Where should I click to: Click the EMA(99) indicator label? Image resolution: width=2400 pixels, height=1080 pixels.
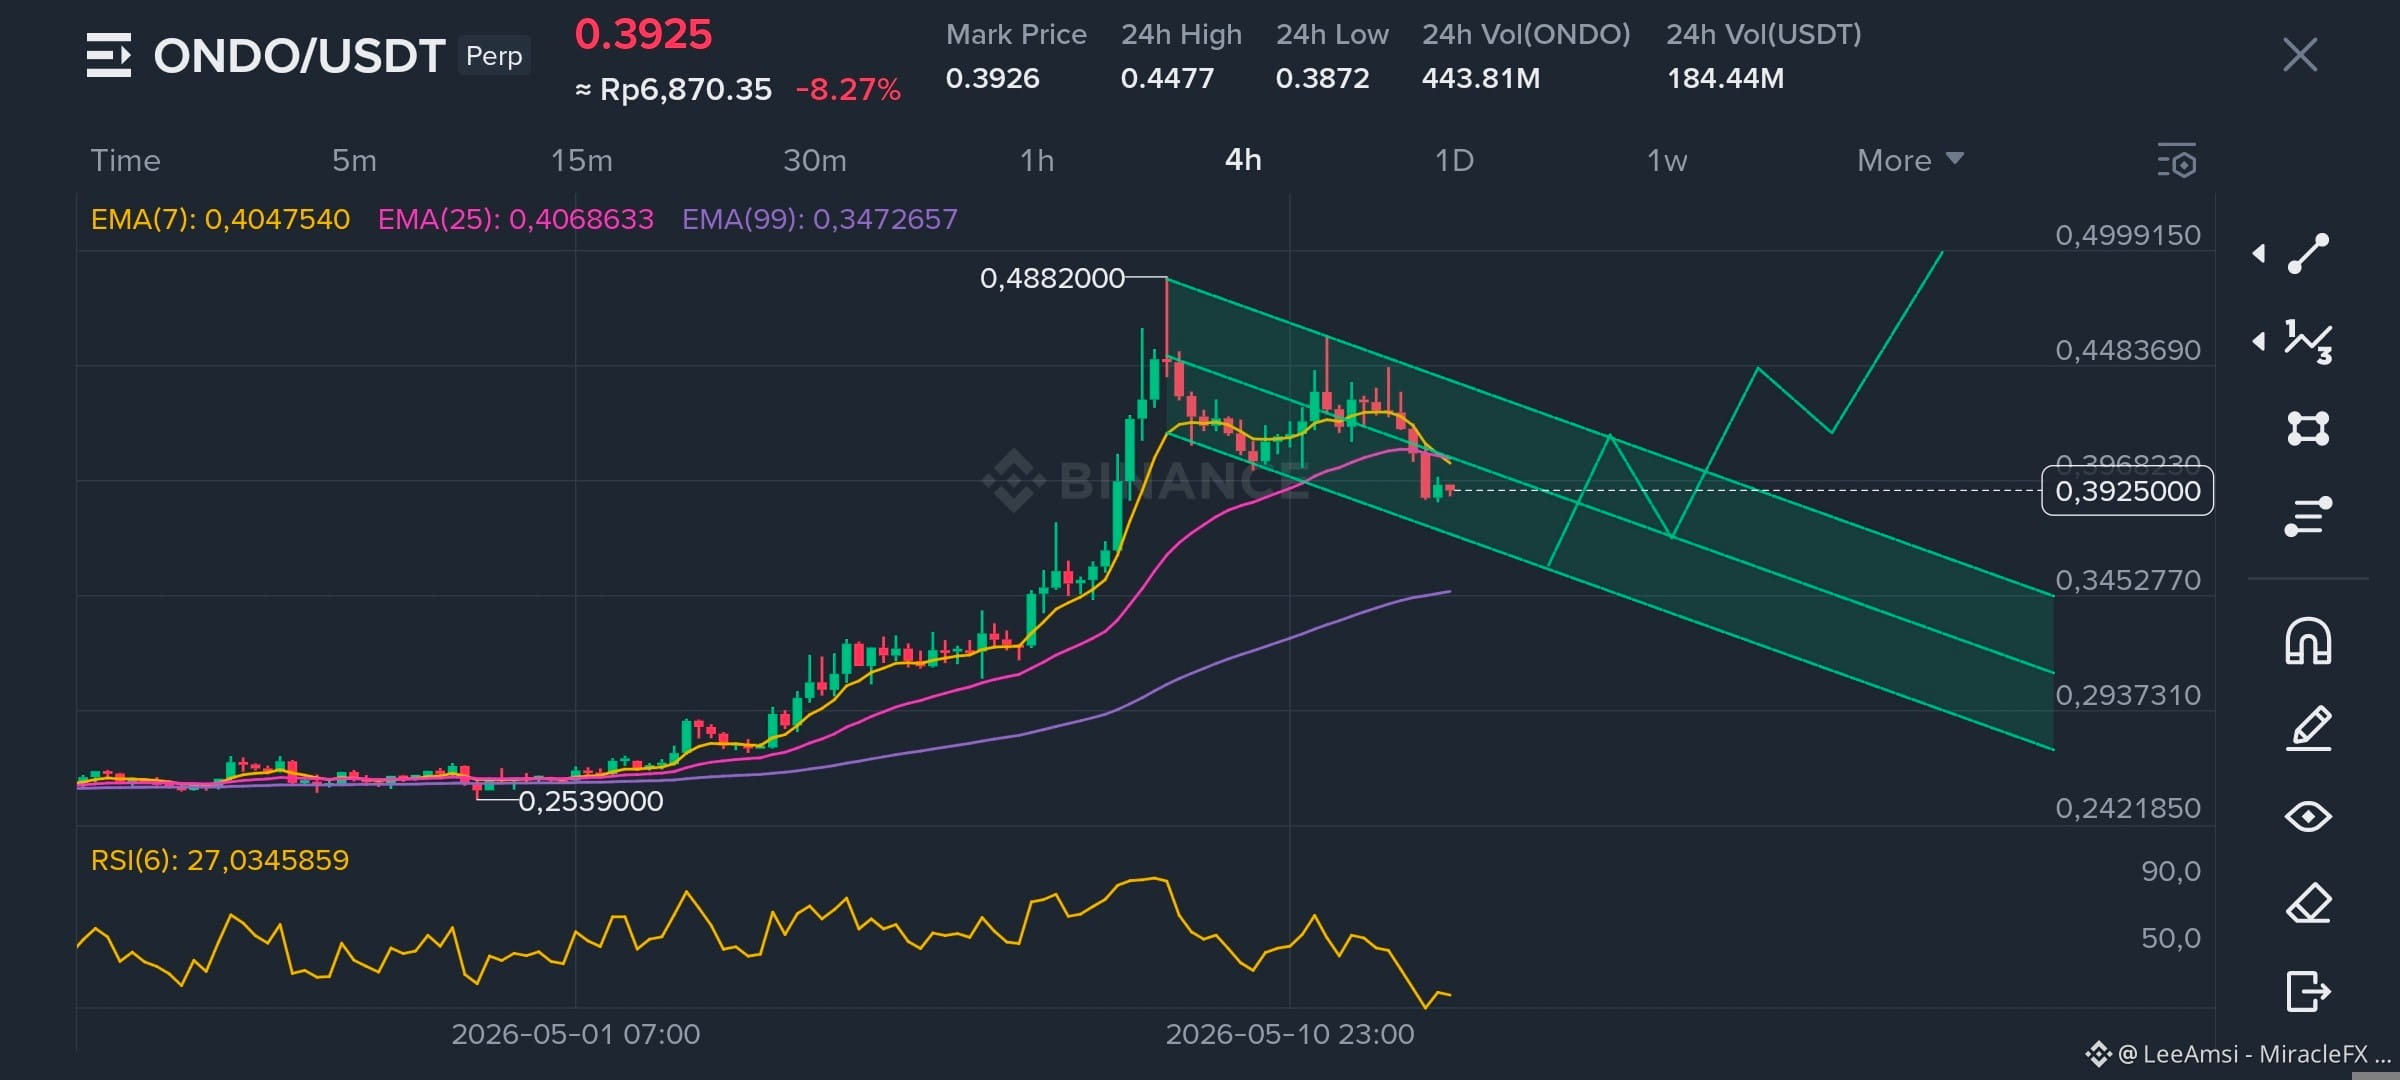coord(820,219)
